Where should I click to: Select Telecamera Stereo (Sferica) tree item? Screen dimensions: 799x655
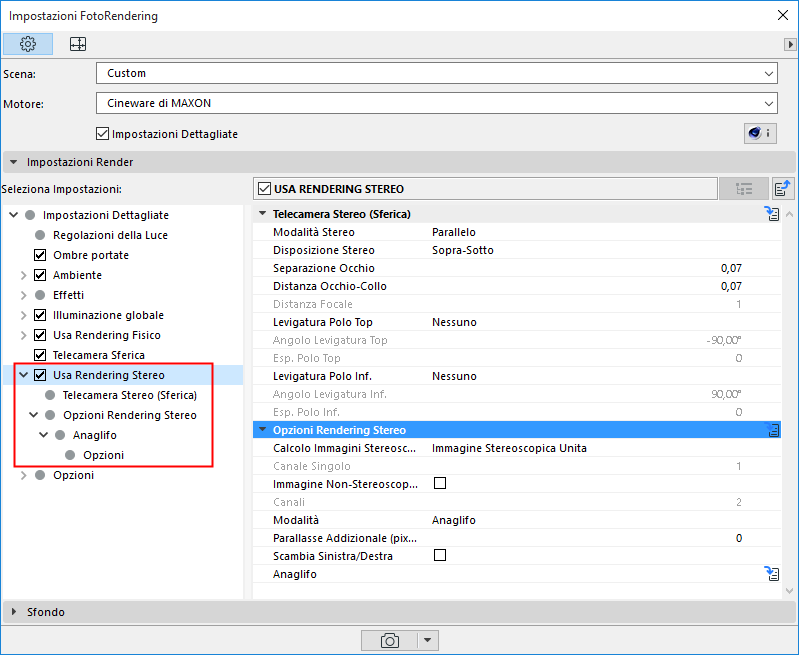[129, 395]
